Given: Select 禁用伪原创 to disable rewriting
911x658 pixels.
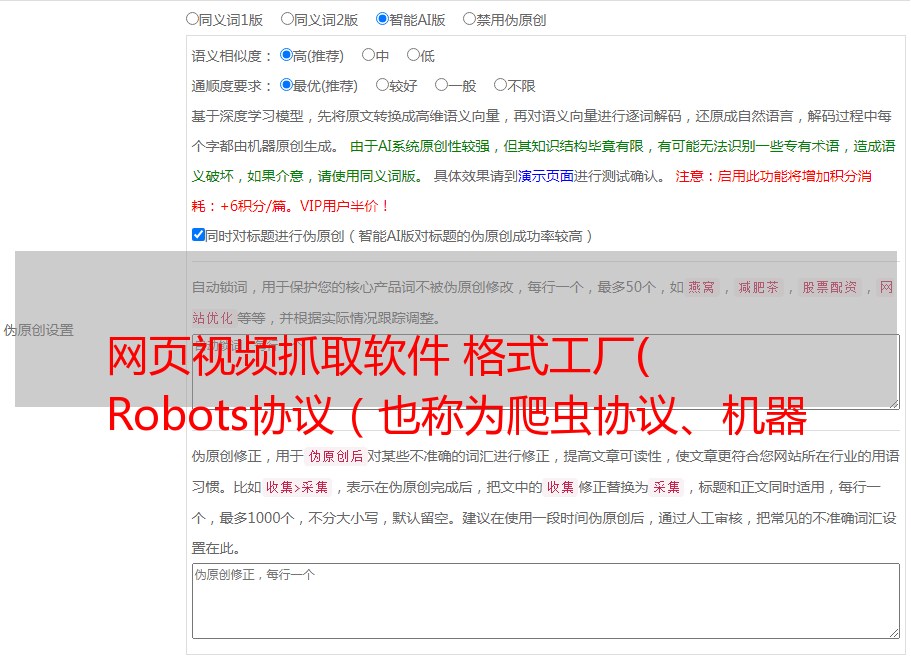Looking at the screenshot, I should pyautogui.click(x=469, y=18).
